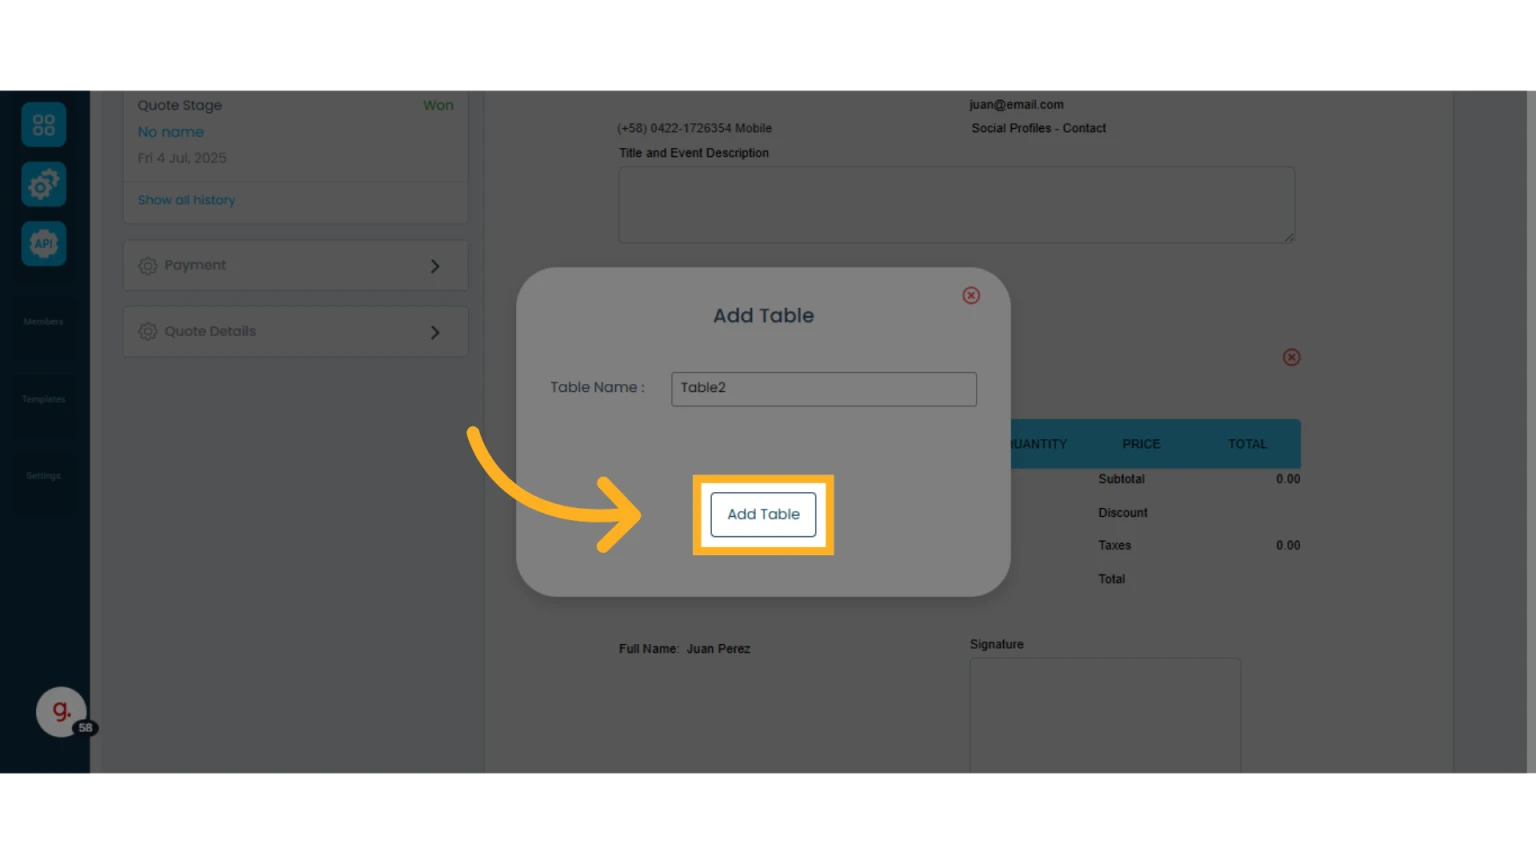Close the Add Table dialog
The image size is (1536, 864).
(971, 295)
